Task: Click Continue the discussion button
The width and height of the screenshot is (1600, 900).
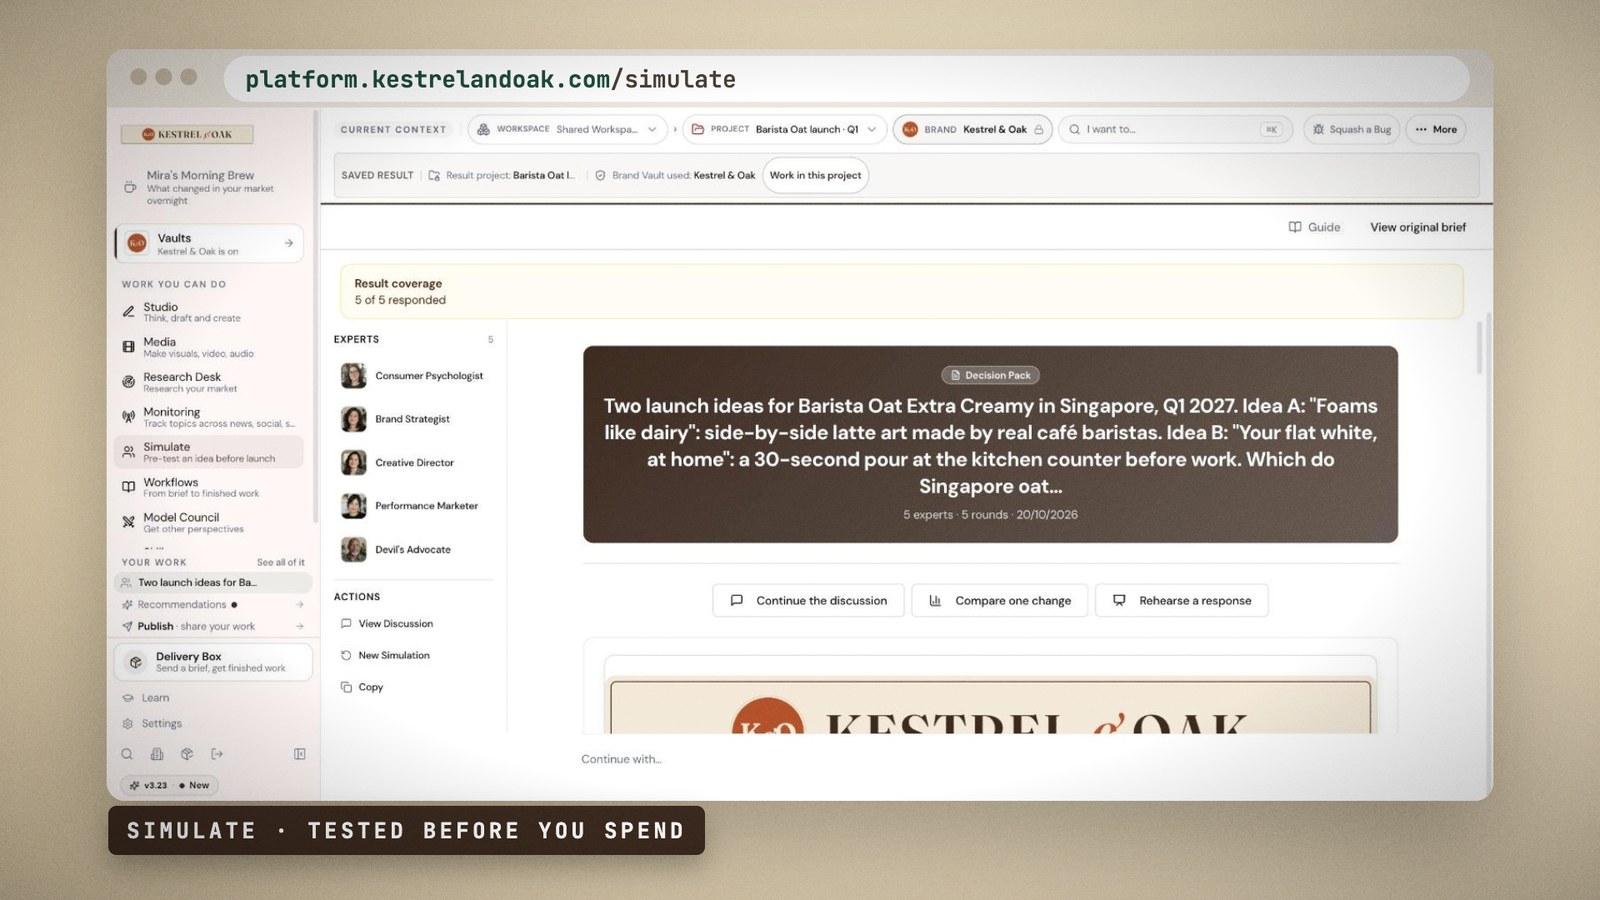Action: pos(808,600)
